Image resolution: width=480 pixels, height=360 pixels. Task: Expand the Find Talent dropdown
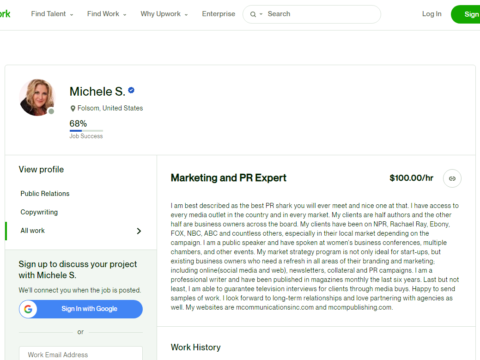(52, 14)
